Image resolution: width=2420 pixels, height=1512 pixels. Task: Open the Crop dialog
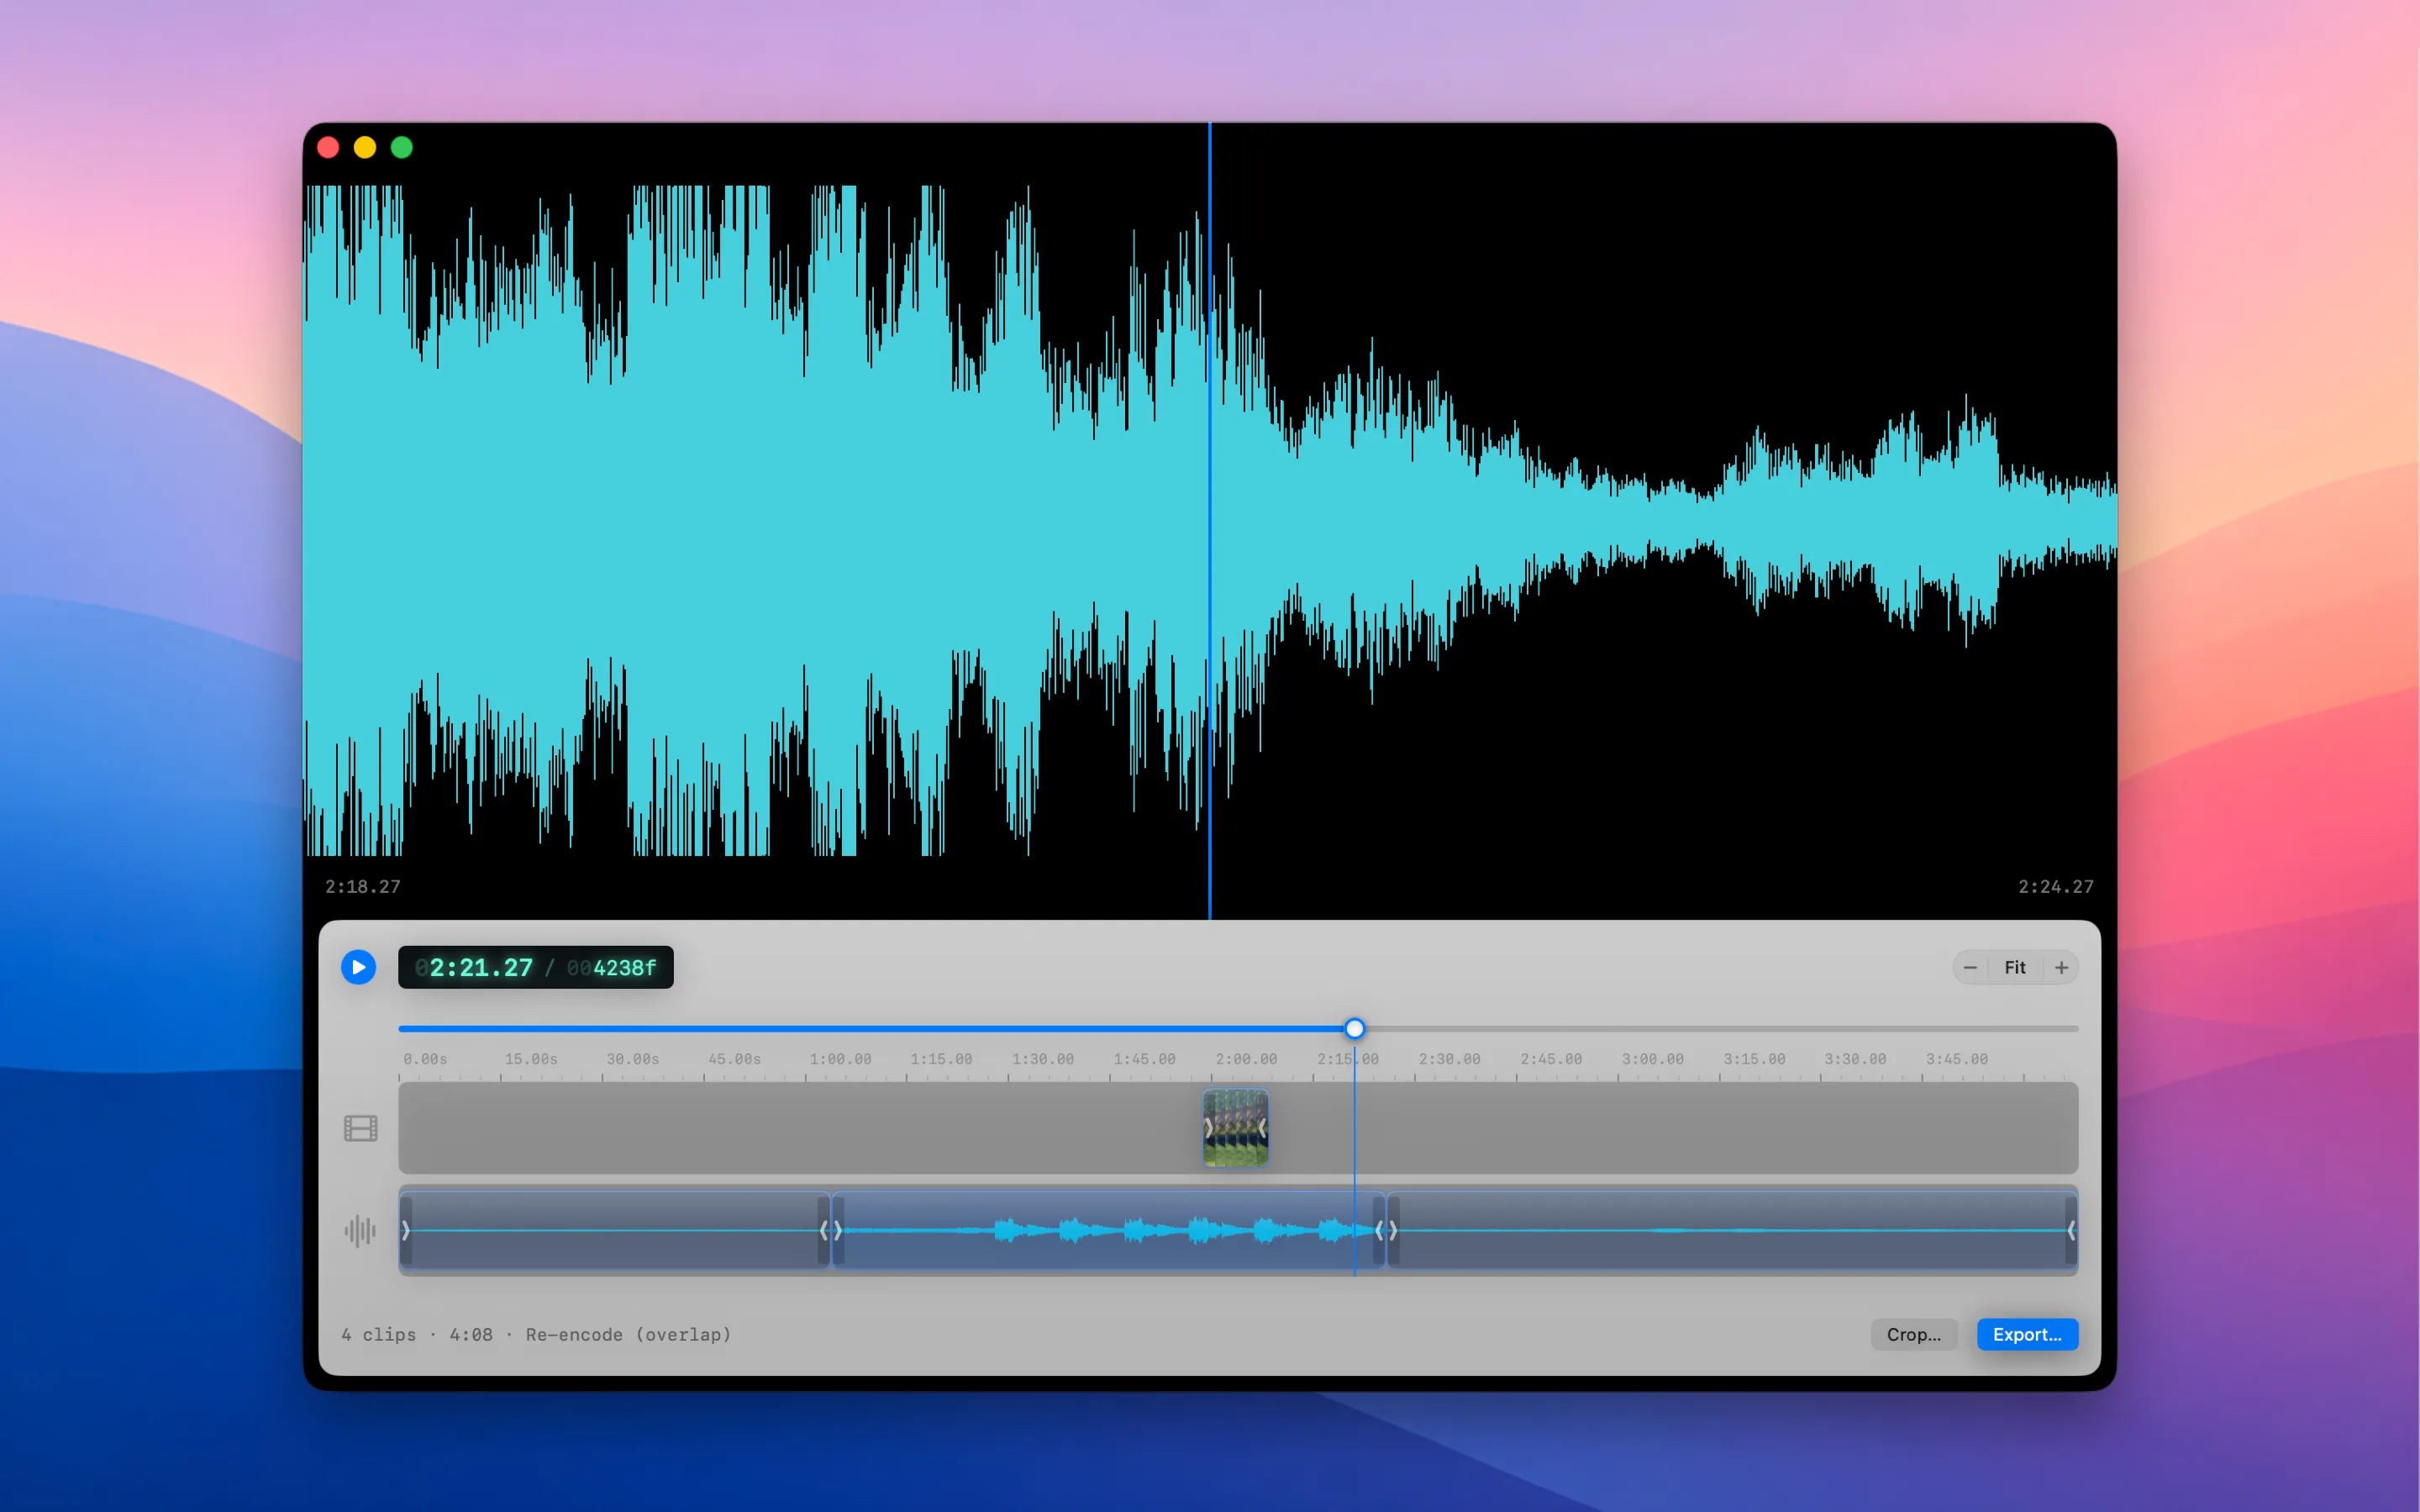click(1913, 1334)
